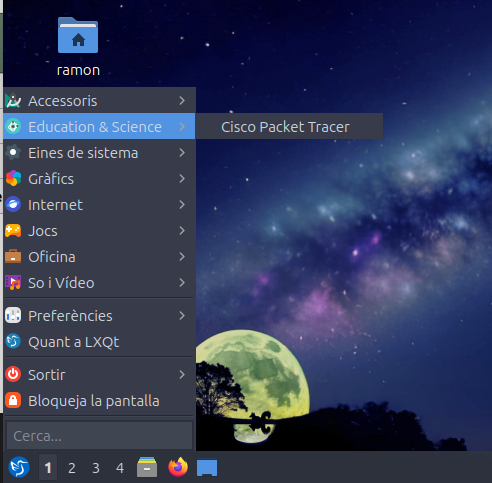Open the Preferències menu entry

99,315
